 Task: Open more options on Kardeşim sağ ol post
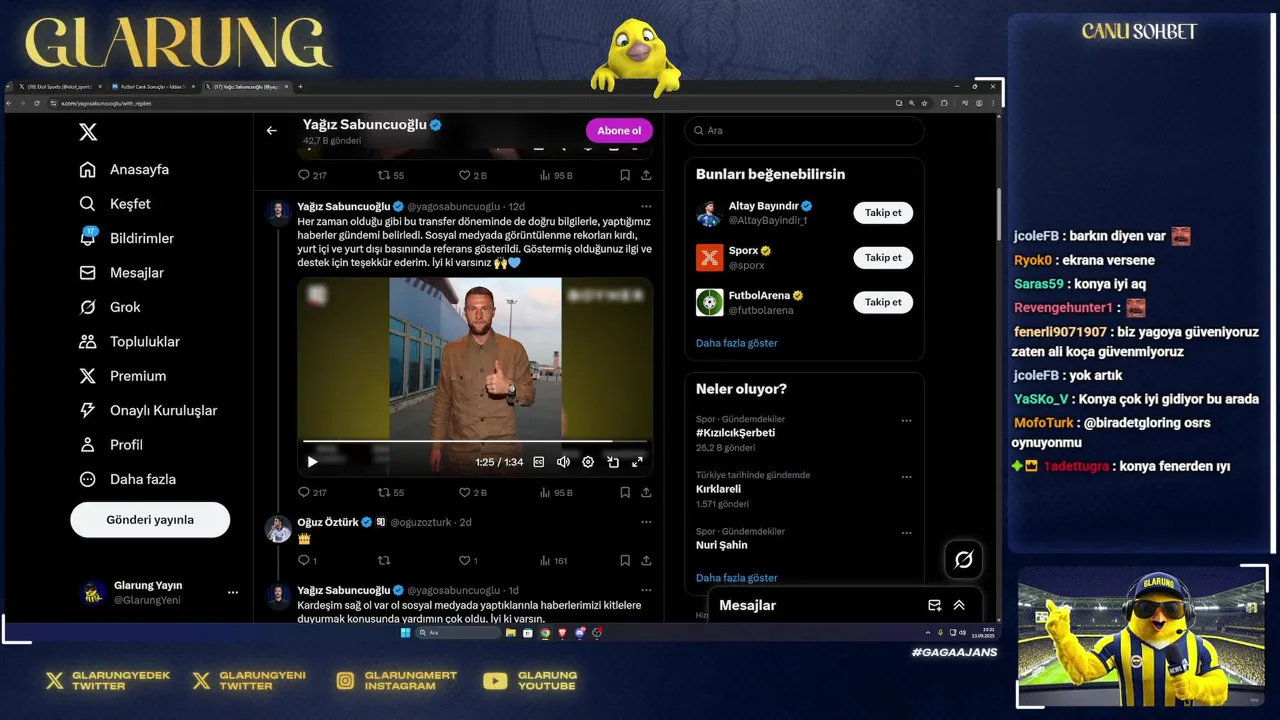click(646, 590)
